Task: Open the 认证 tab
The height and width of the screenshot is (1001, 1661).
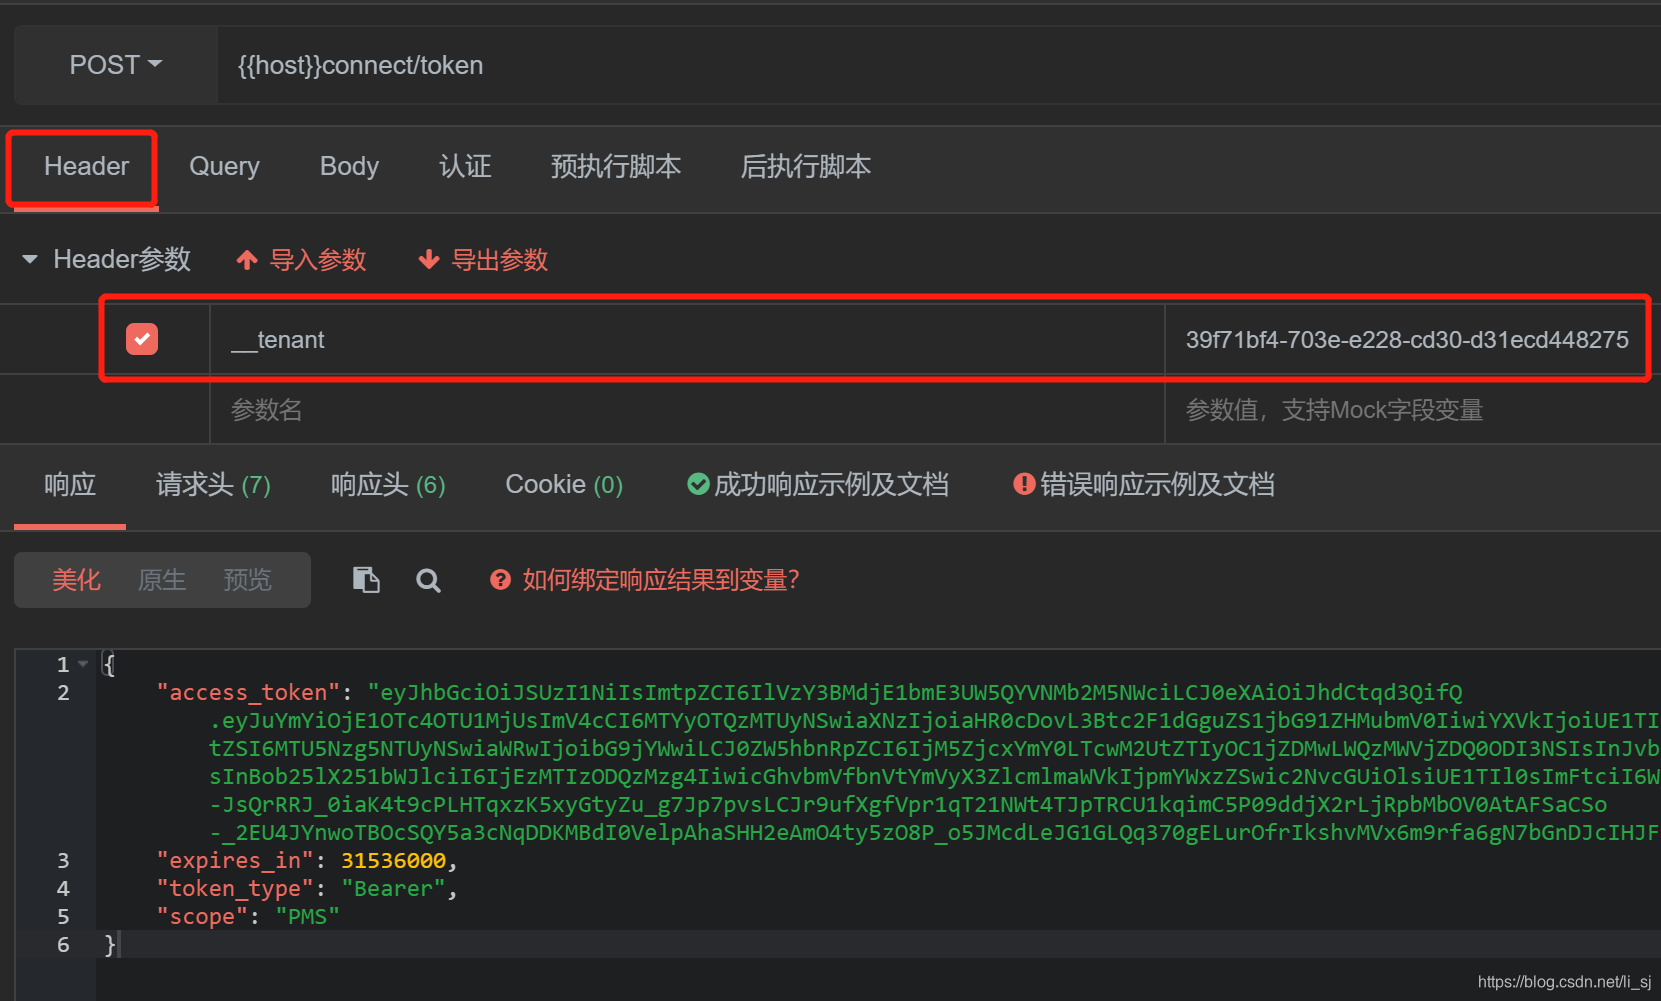Action: click(465, 166)
